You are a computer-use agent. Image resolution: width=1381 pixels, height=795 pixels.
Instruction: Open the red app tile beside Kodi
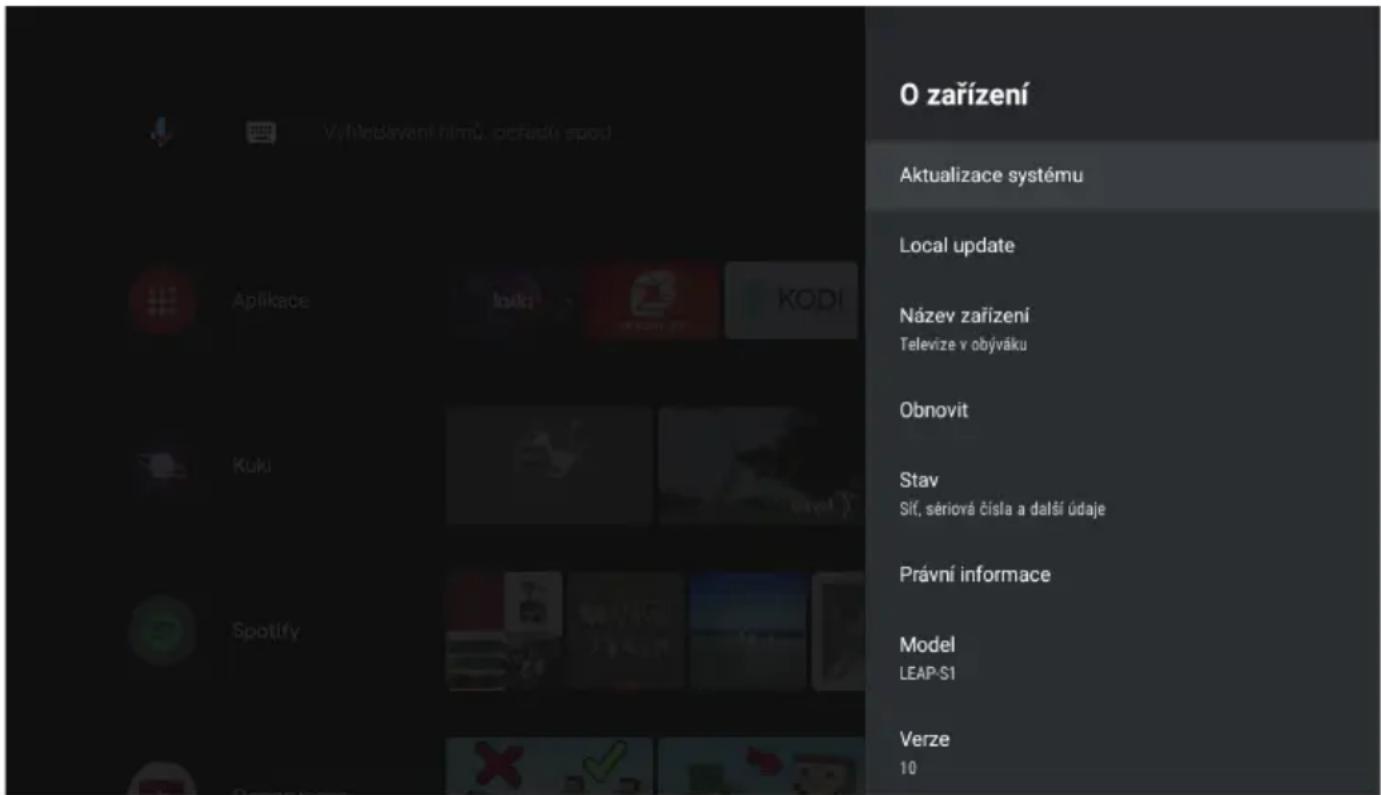click(x=652, y=300)
